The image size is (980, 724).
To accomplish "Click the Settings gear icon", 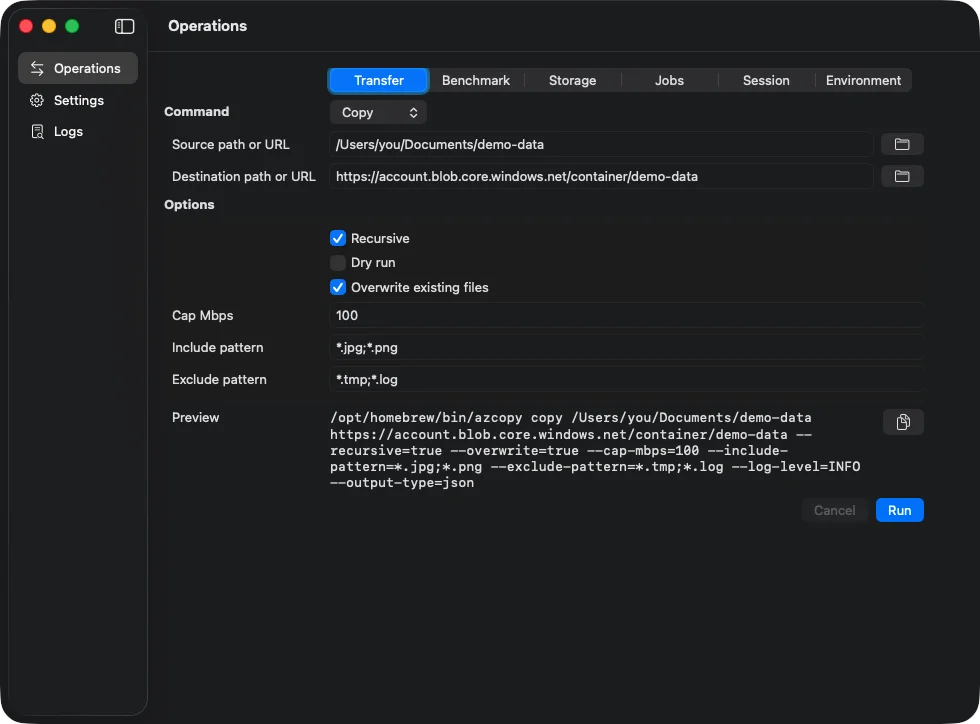I will 37,100.
